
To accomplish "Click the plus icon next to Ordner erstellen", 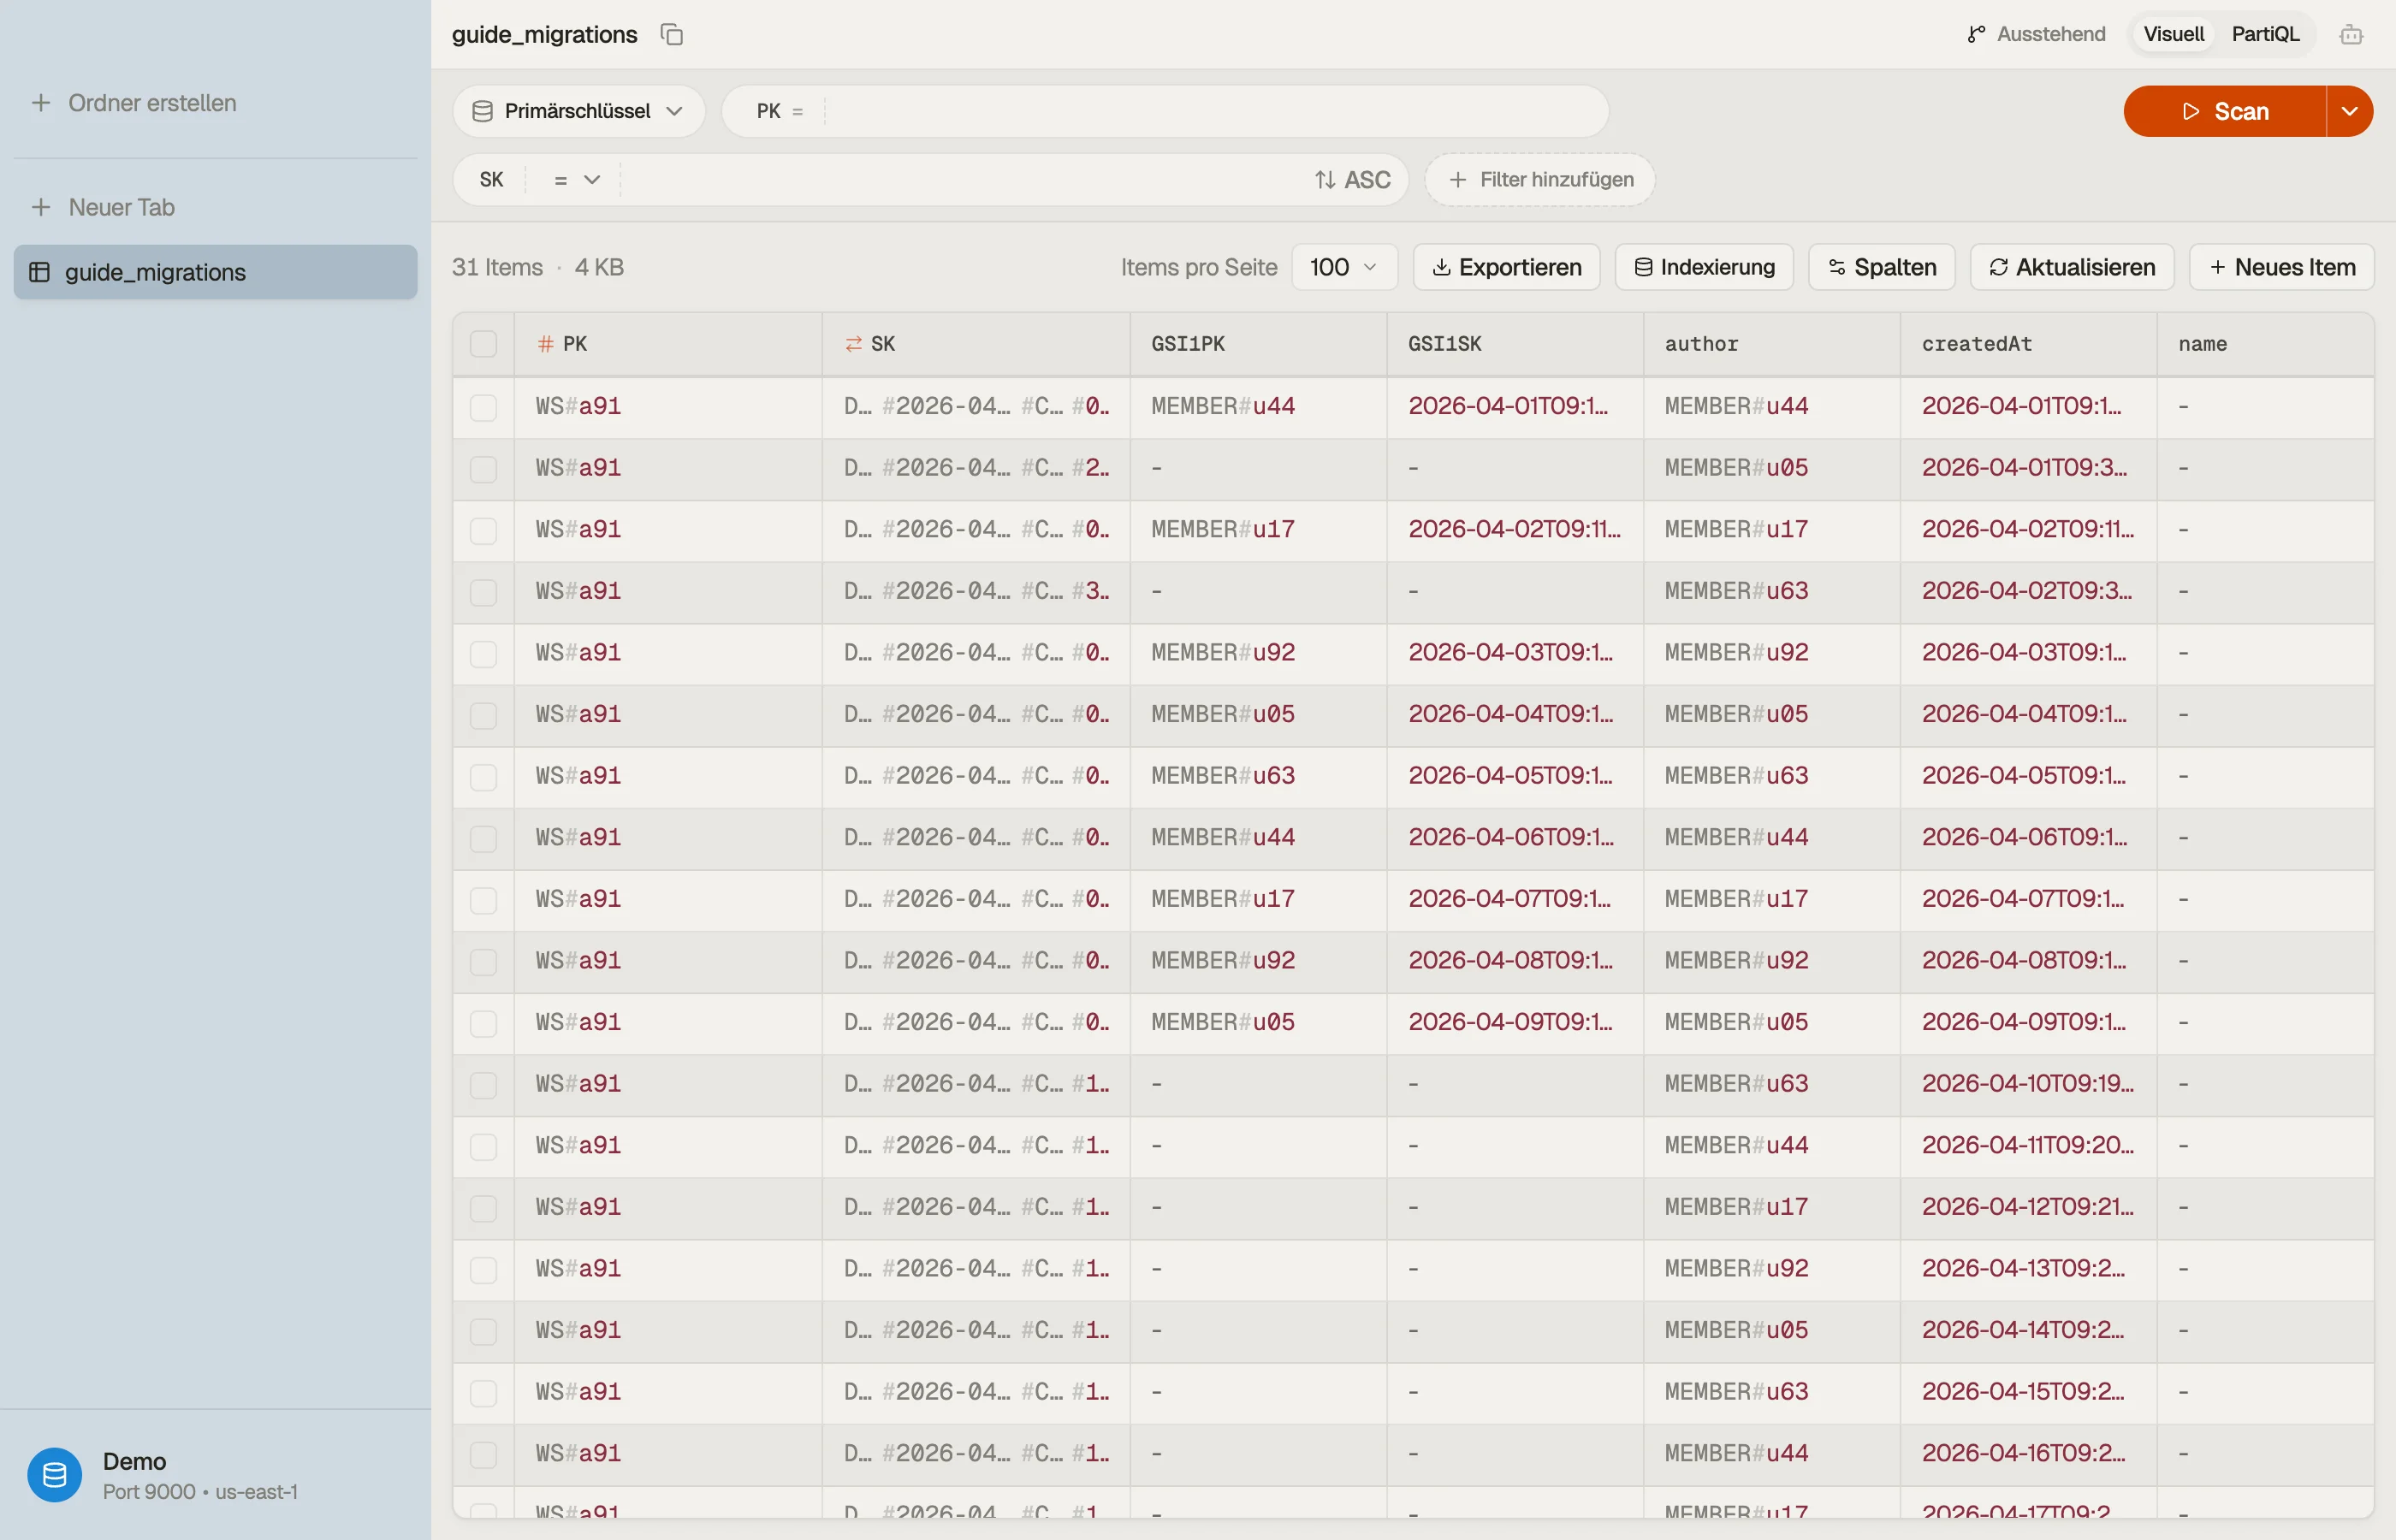I will 40,103.
